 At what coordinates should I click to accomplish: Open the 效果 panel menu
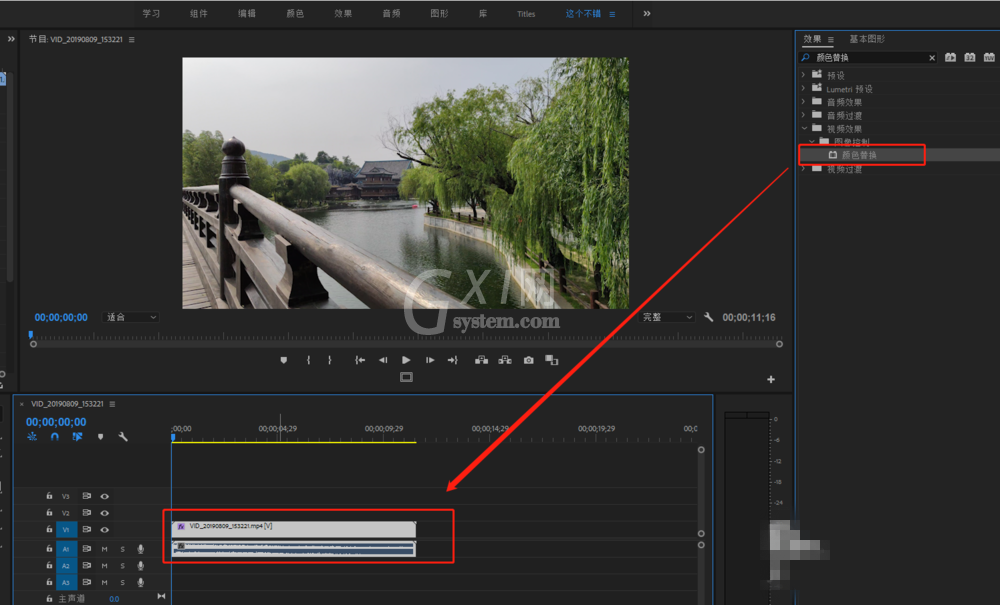pyautogui.click(x=830, y=40)
